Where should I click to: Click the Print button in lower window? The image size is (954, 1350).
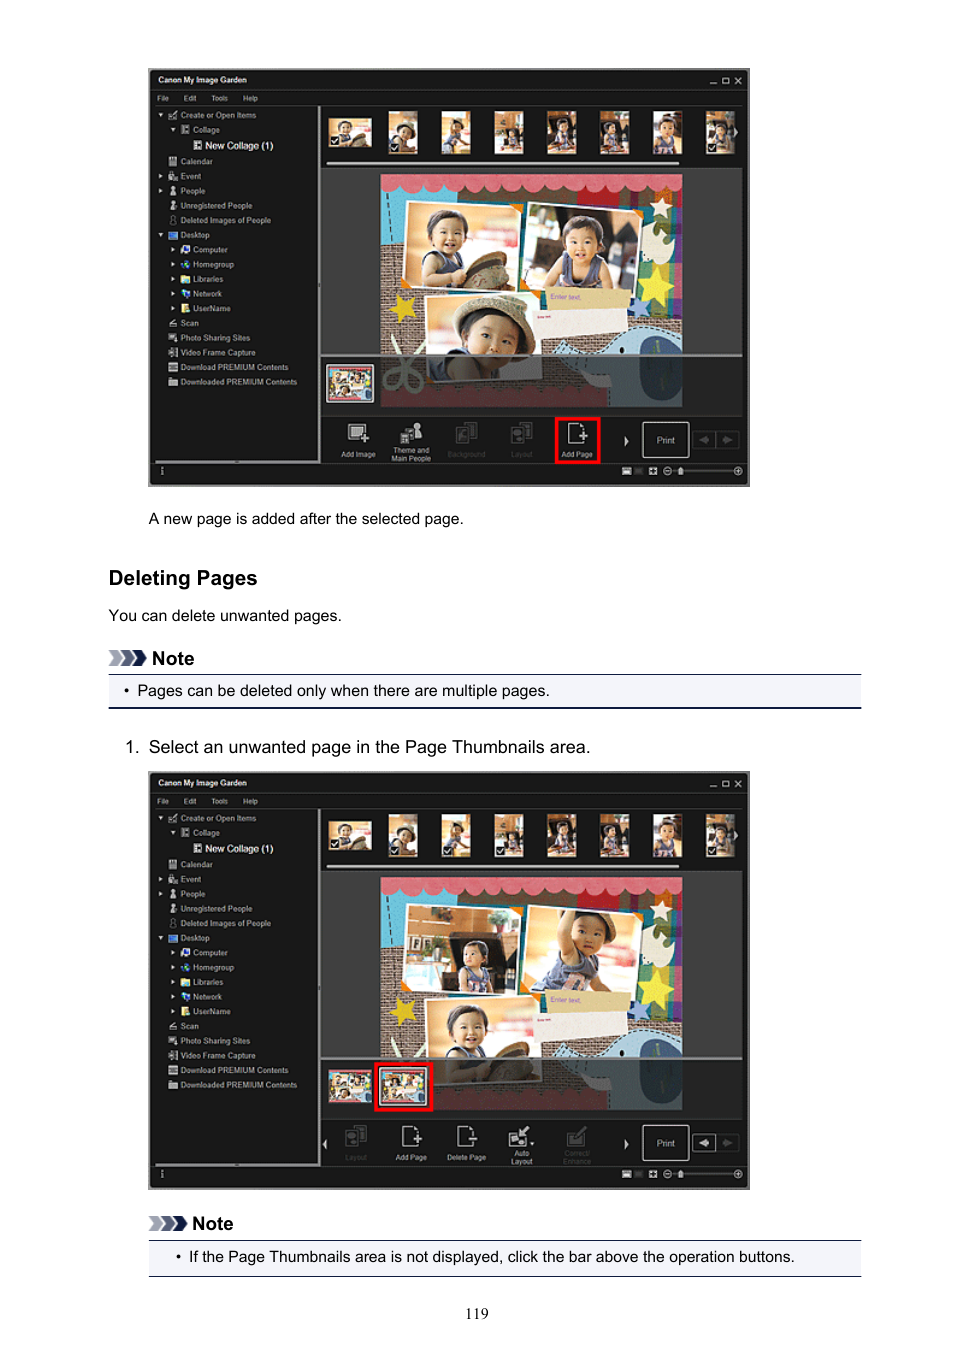pyautogui.click(x=665, y=1143)
